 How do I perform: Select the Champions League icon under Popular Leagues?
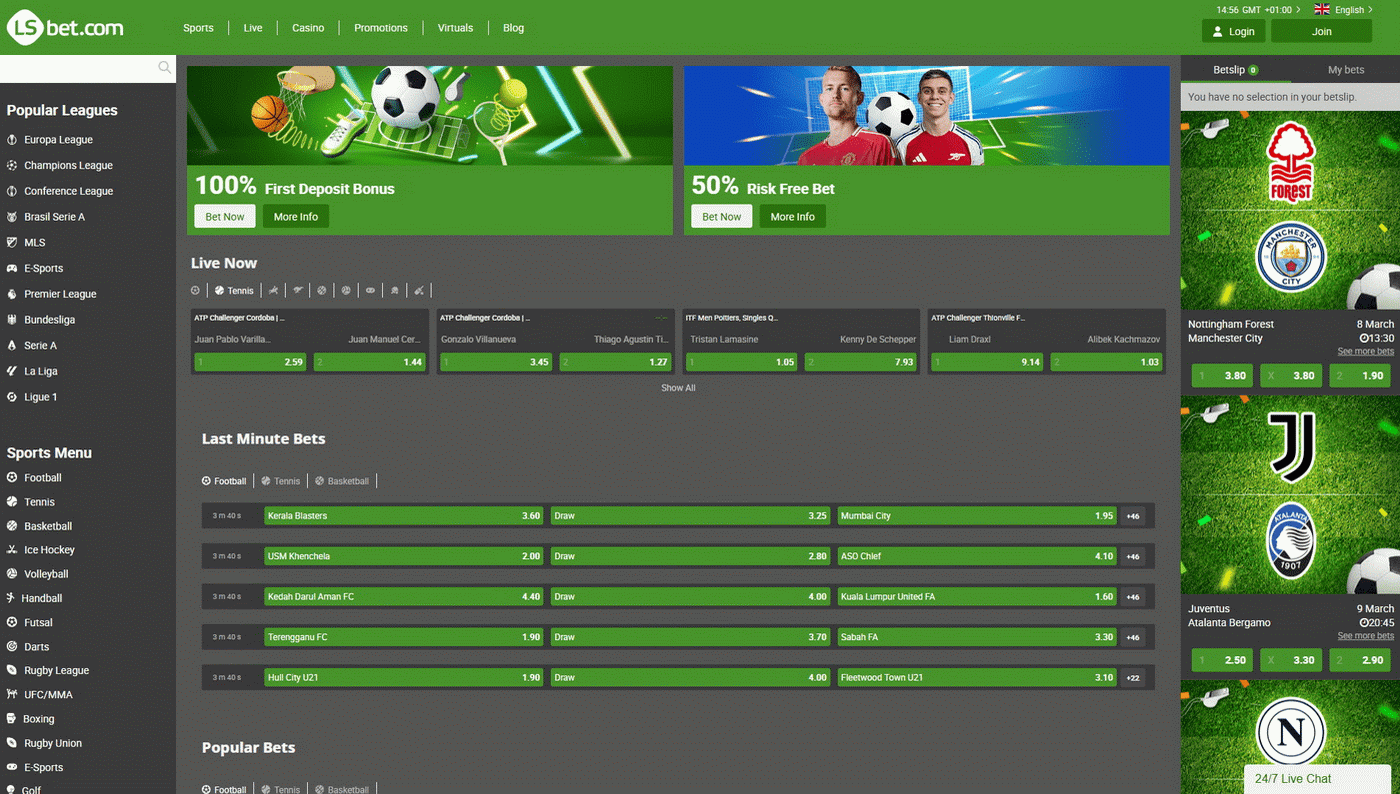click(13, 165)
